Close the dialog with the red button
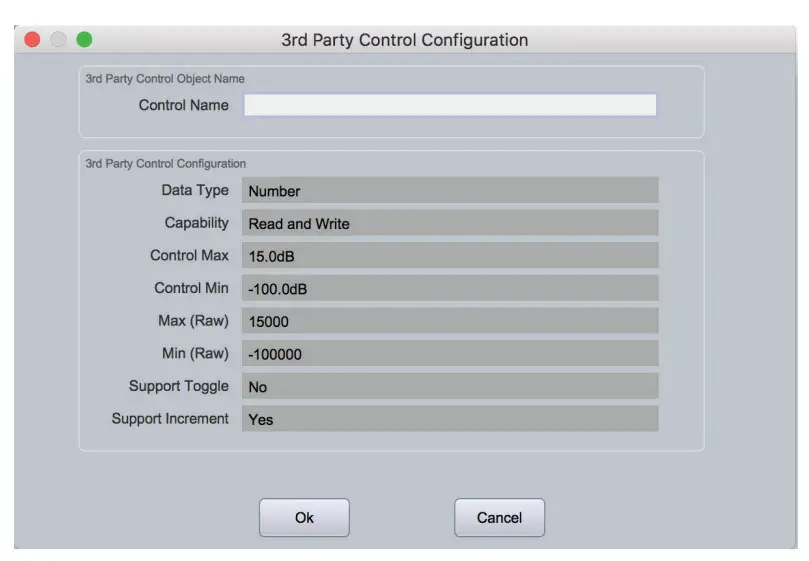The image size is (809, 561). coord(32,40)
